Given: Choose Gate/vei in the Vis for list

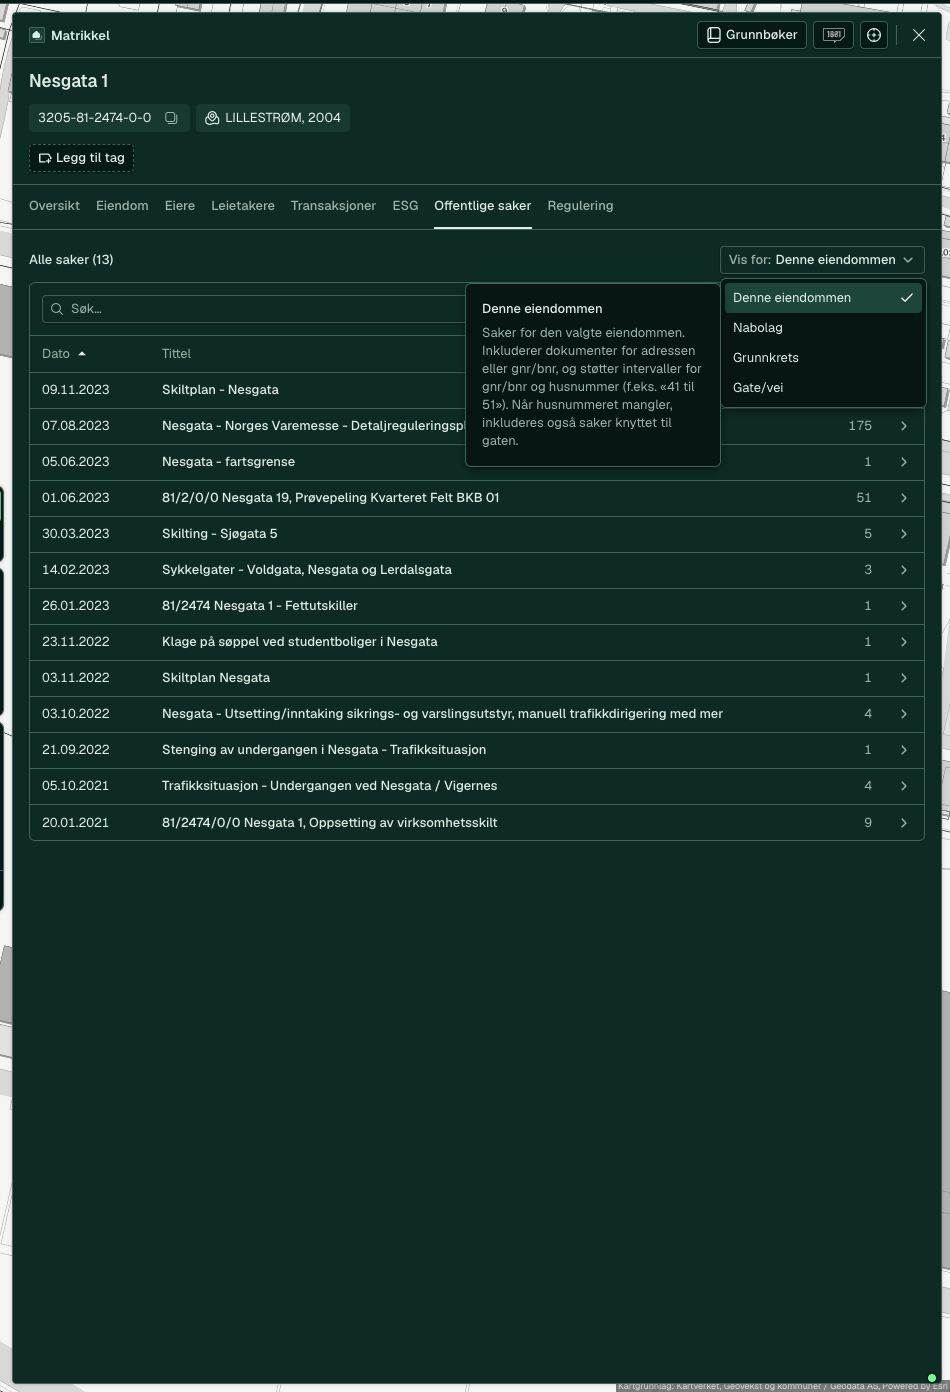Looking at the screenshot, I should pos(823,388).
